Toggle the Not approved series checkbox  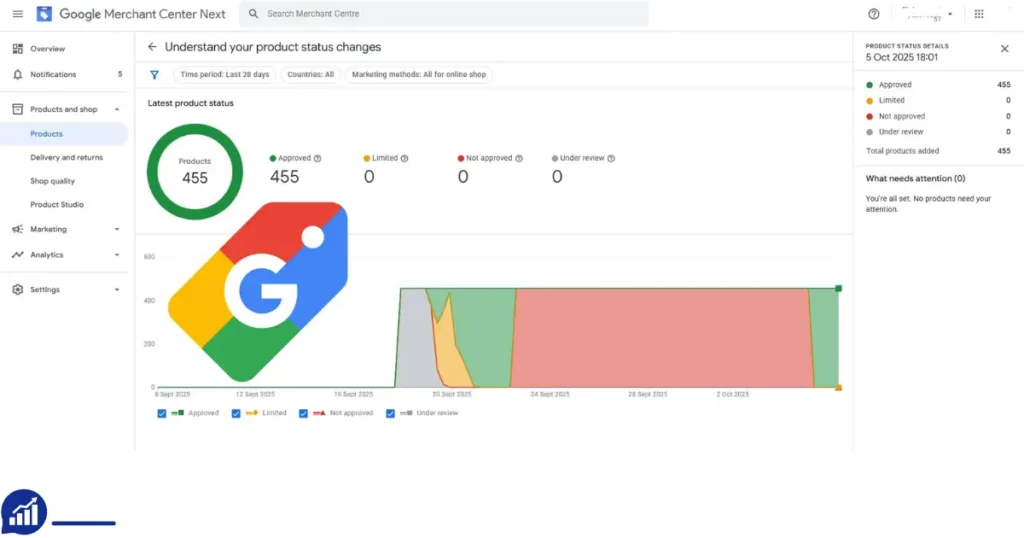pos(303,413)
